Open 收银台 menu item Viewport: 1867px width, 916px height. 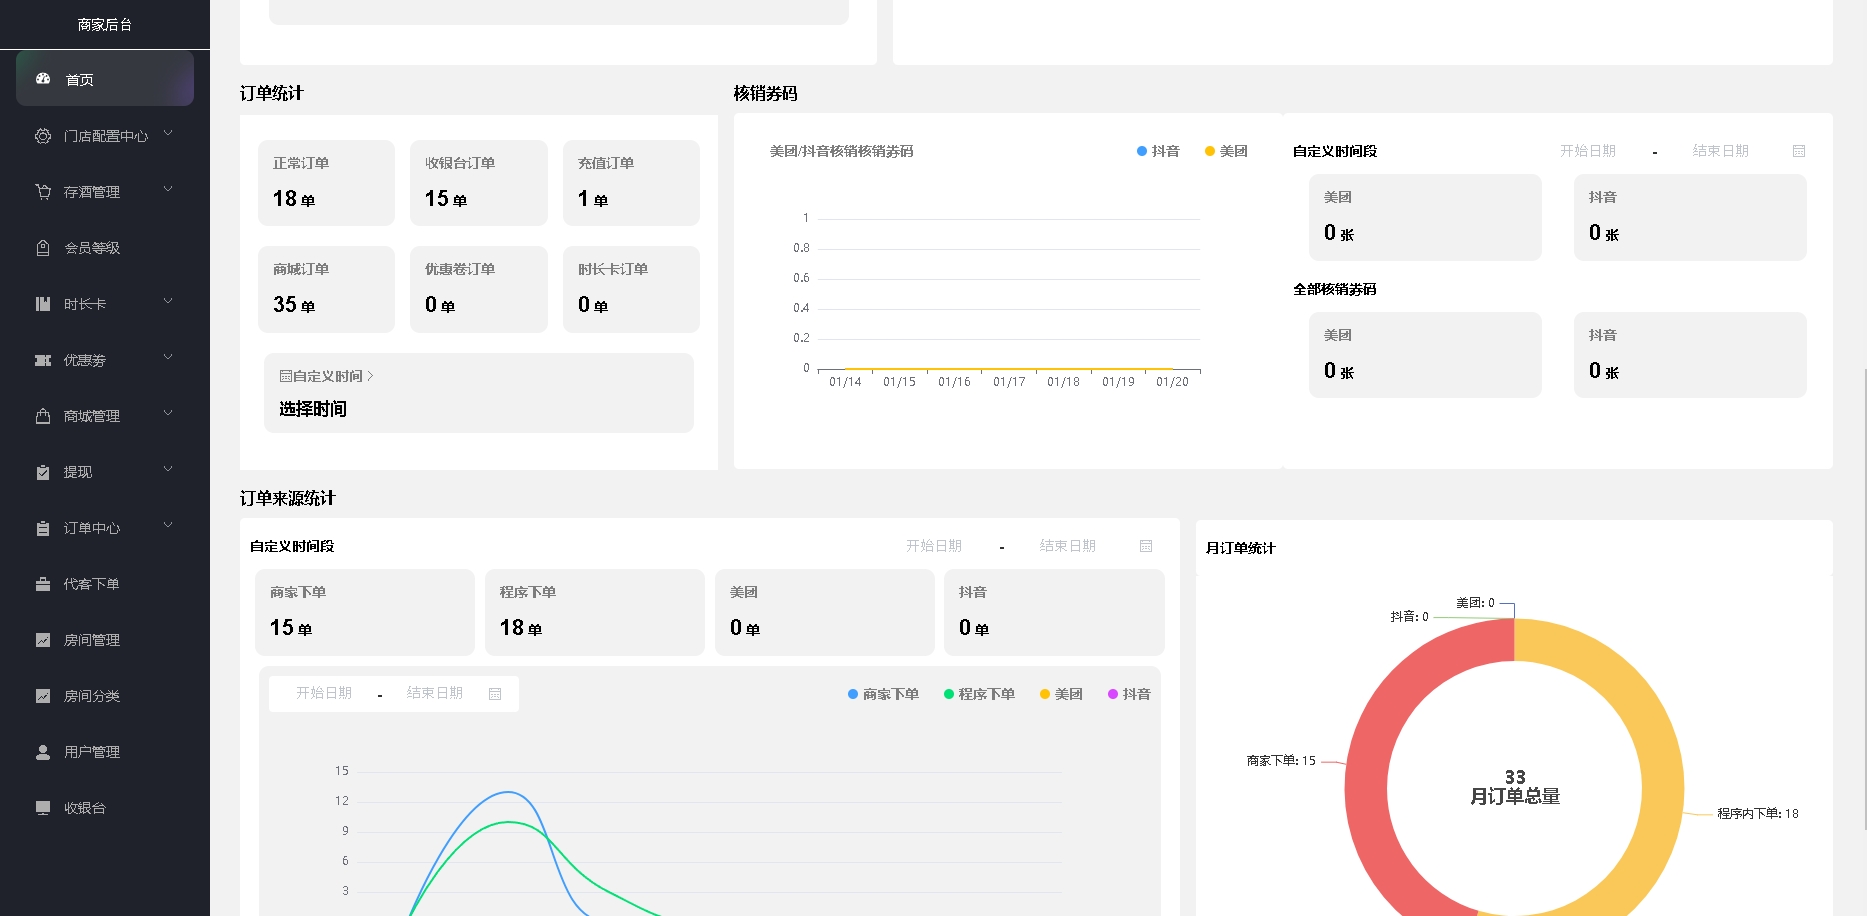pyautogui.click(x=105, y=808)
